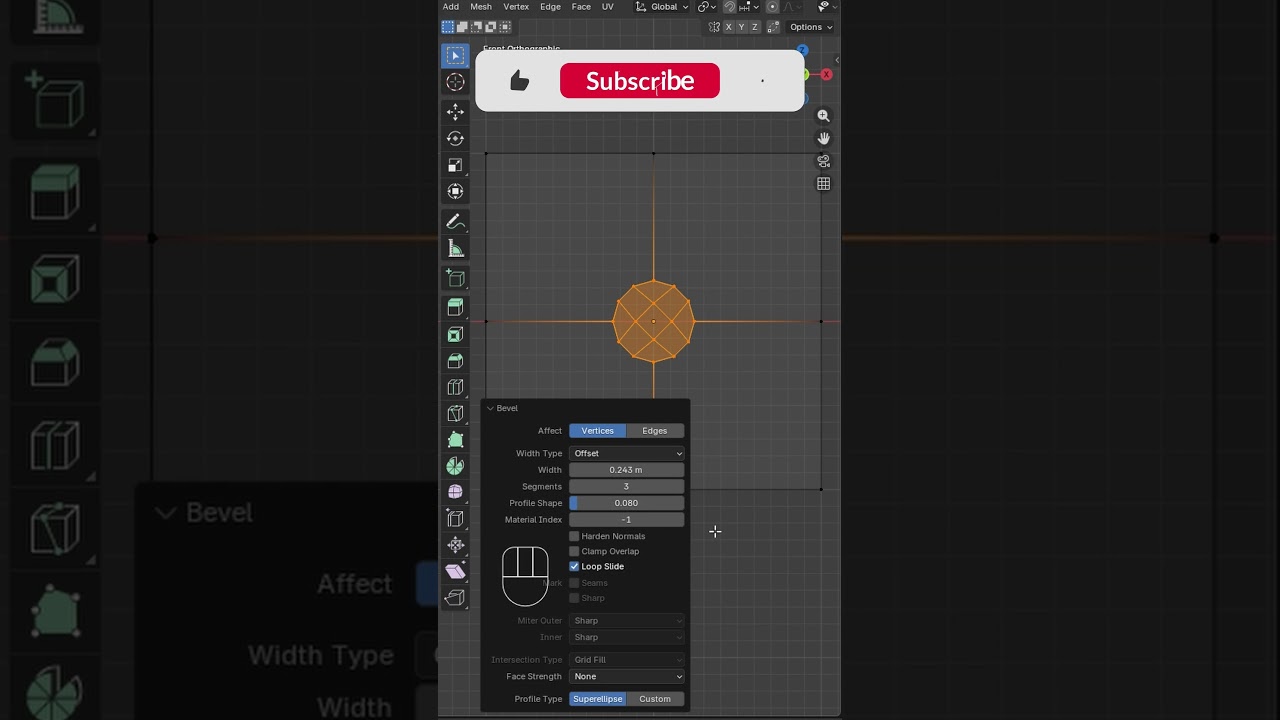The height and width of the screenshot is (720, 1280).
Task: Toggle snapping magnet icon
Action: (730, 7)
